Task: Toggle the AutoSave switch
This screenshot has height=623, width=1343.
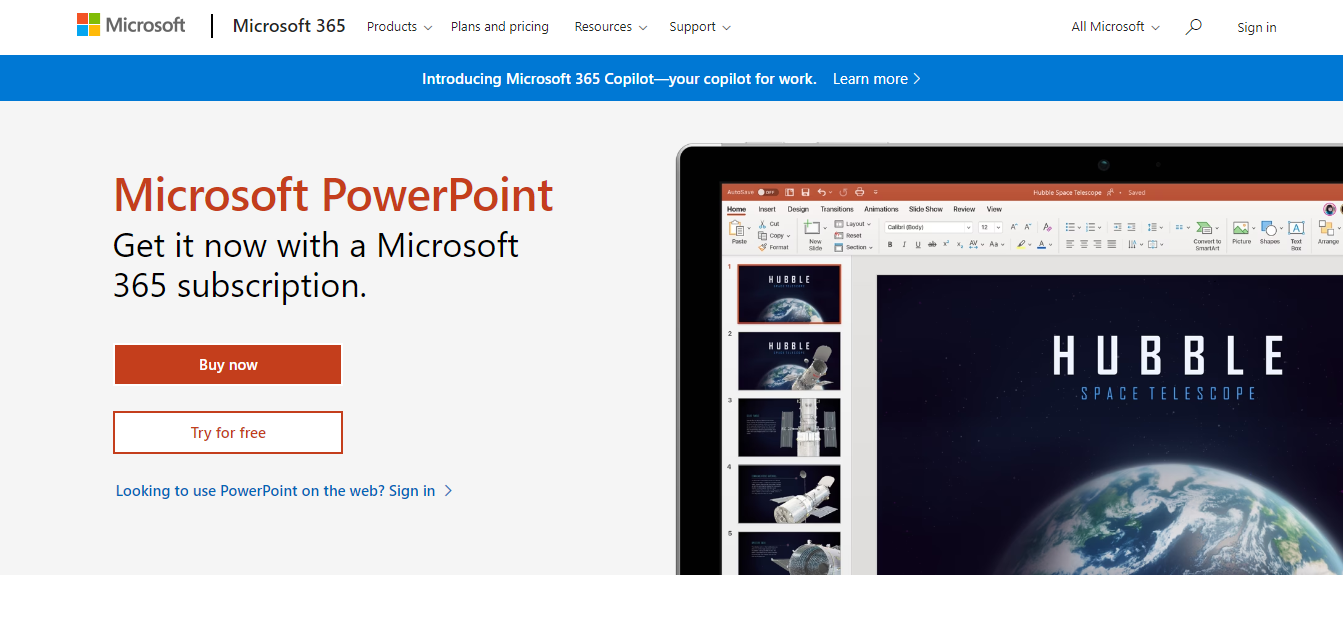Action: tap(766, 192)
